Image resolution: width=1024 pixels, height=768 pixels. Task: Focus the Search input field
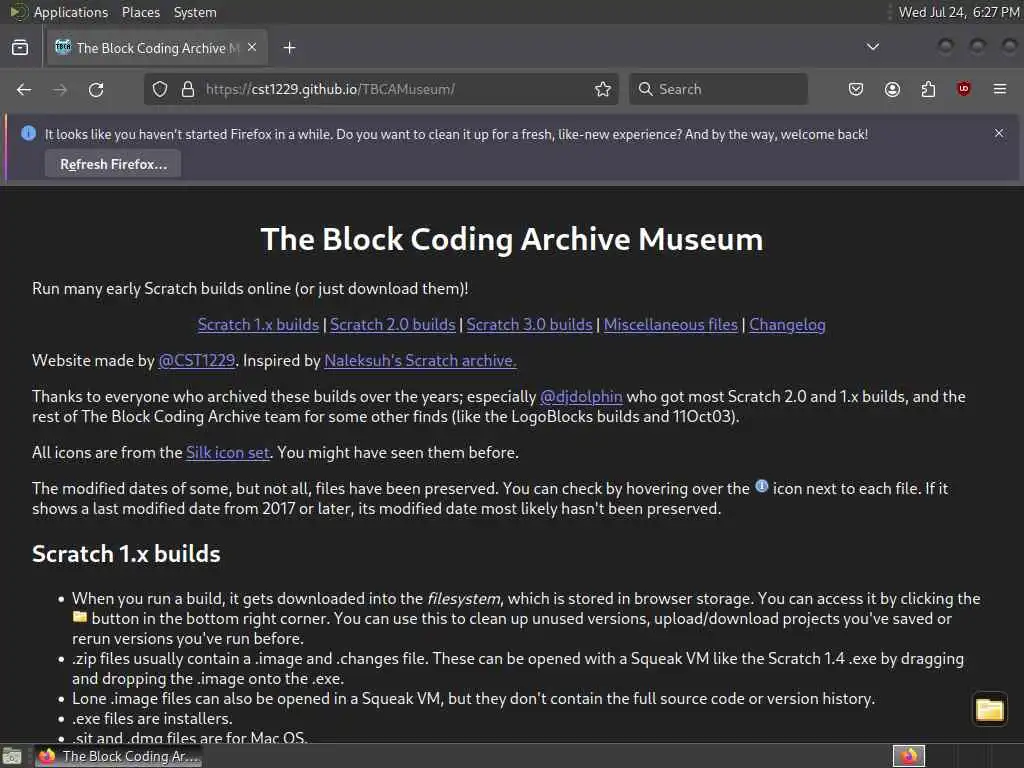coord(718,89)
